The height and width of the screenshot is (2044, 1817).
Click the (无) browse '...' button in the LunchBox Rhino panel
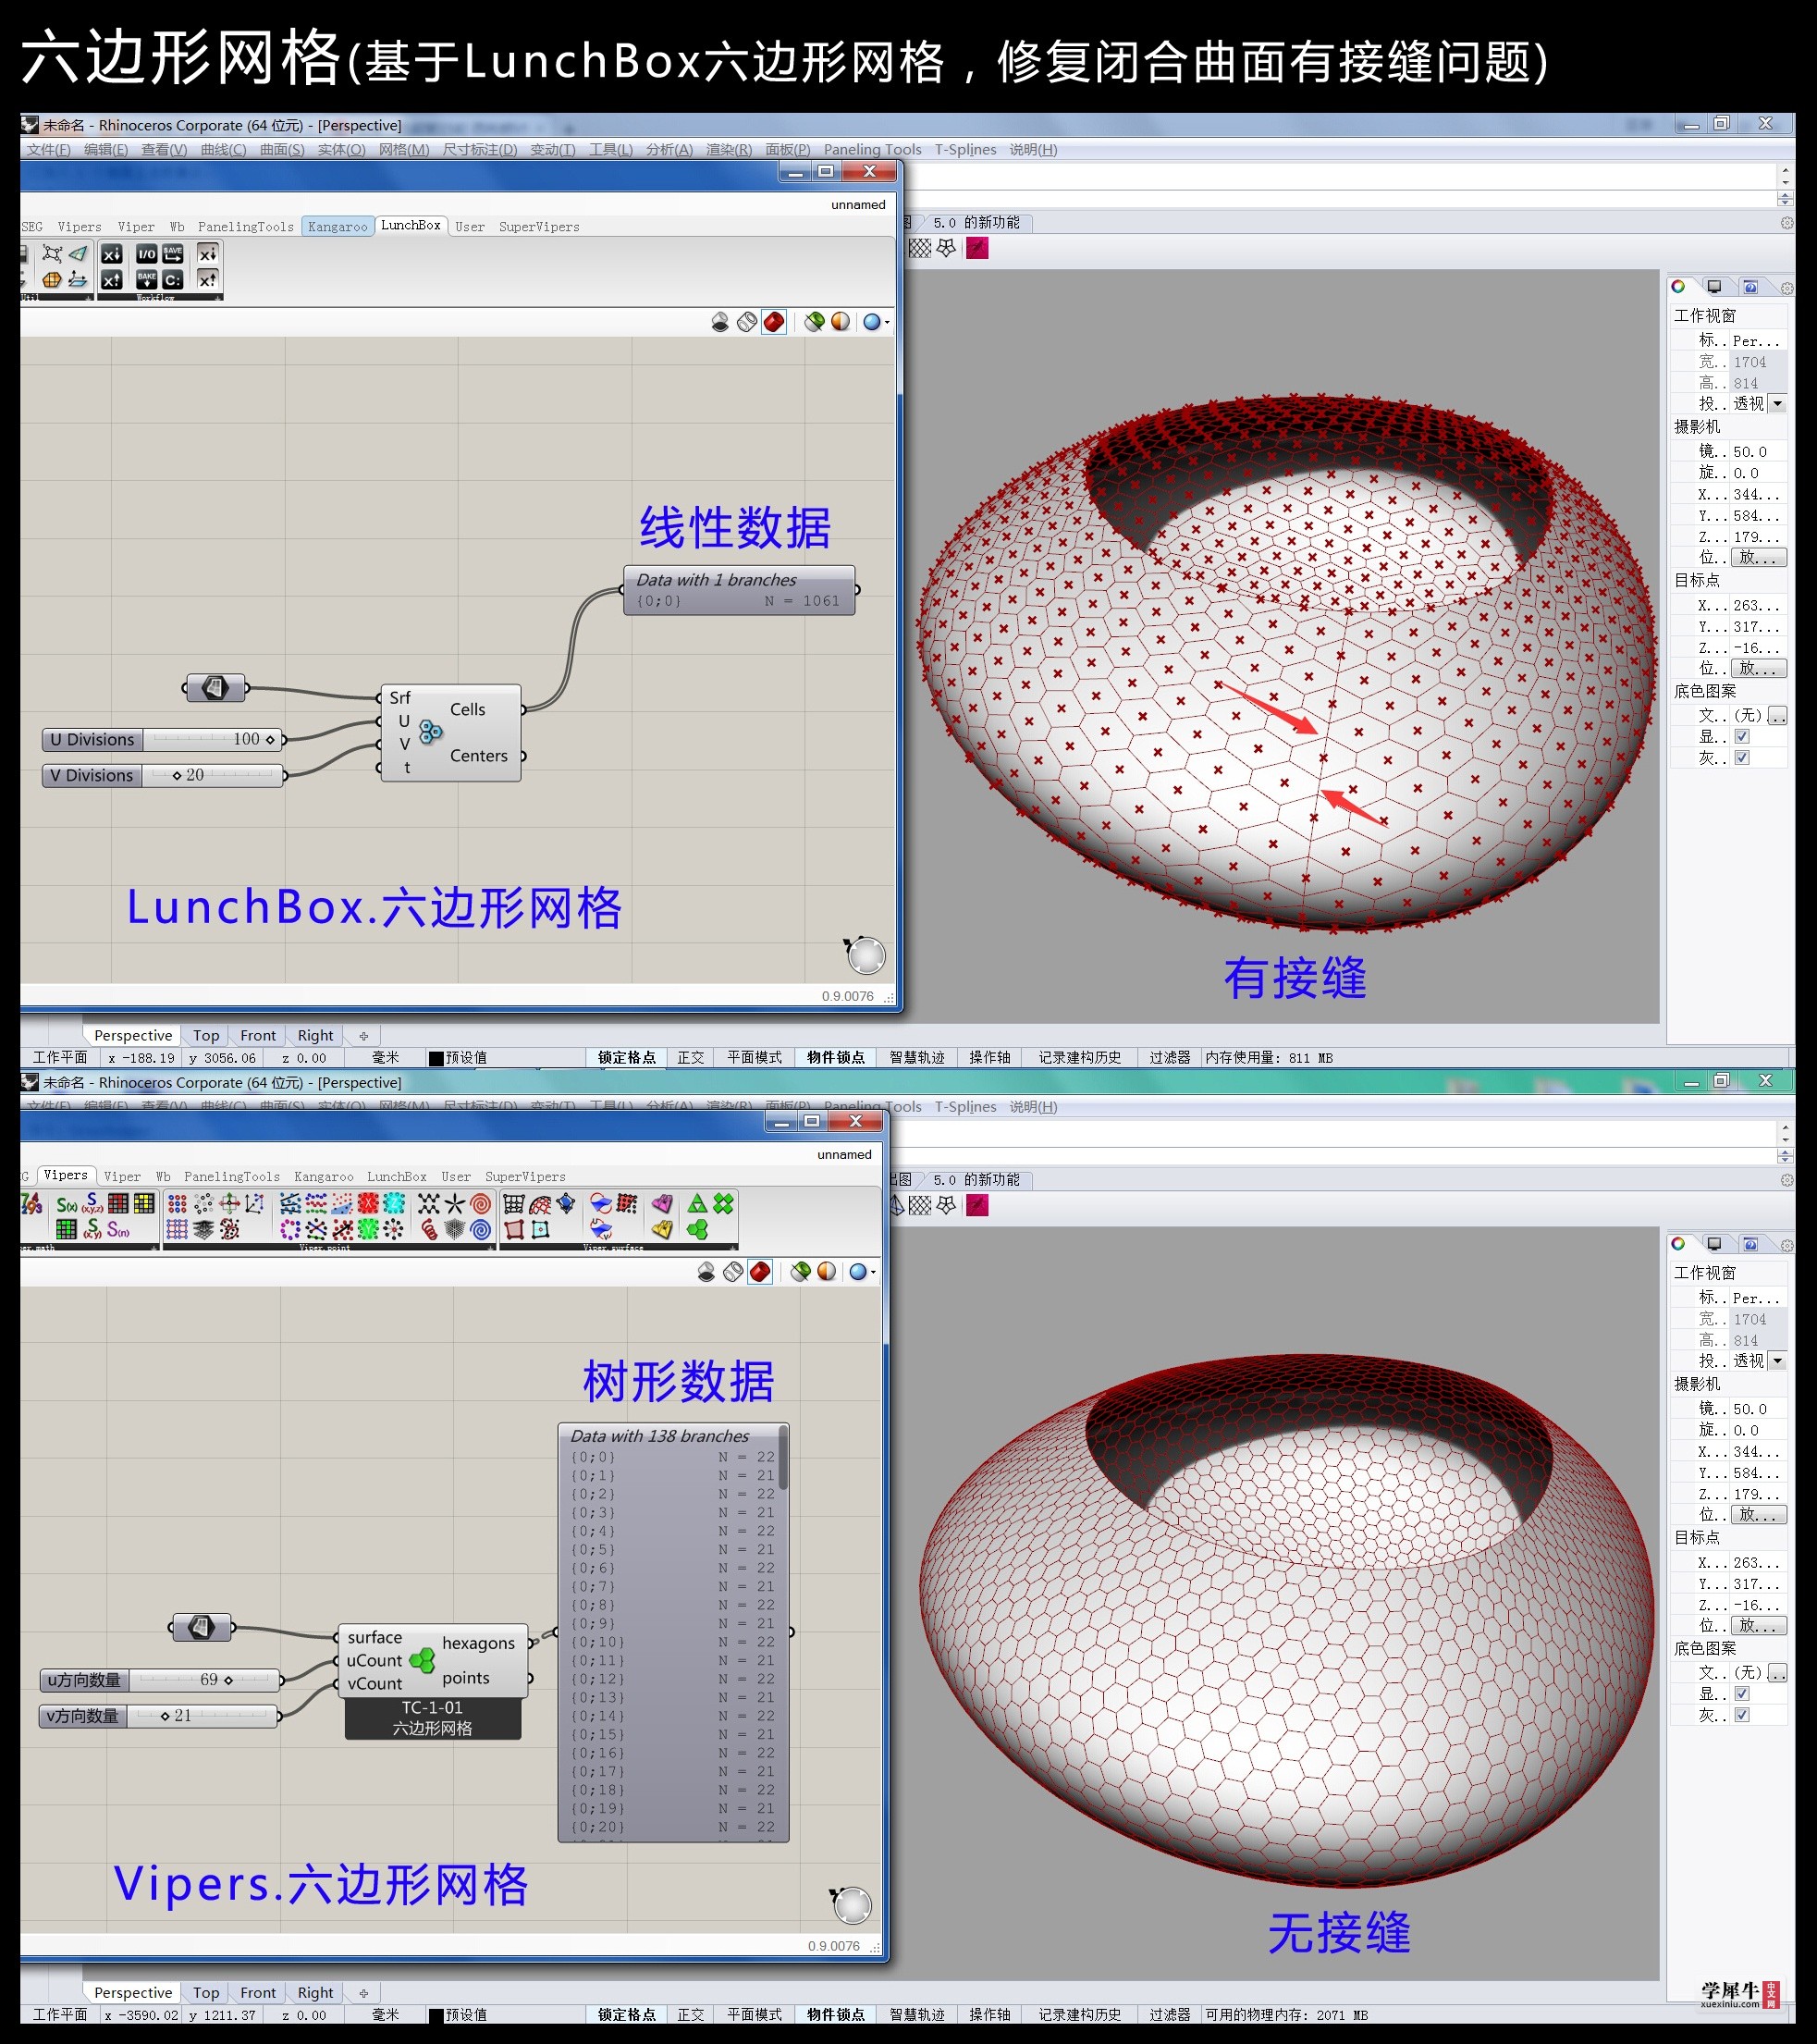[1777, 716]
